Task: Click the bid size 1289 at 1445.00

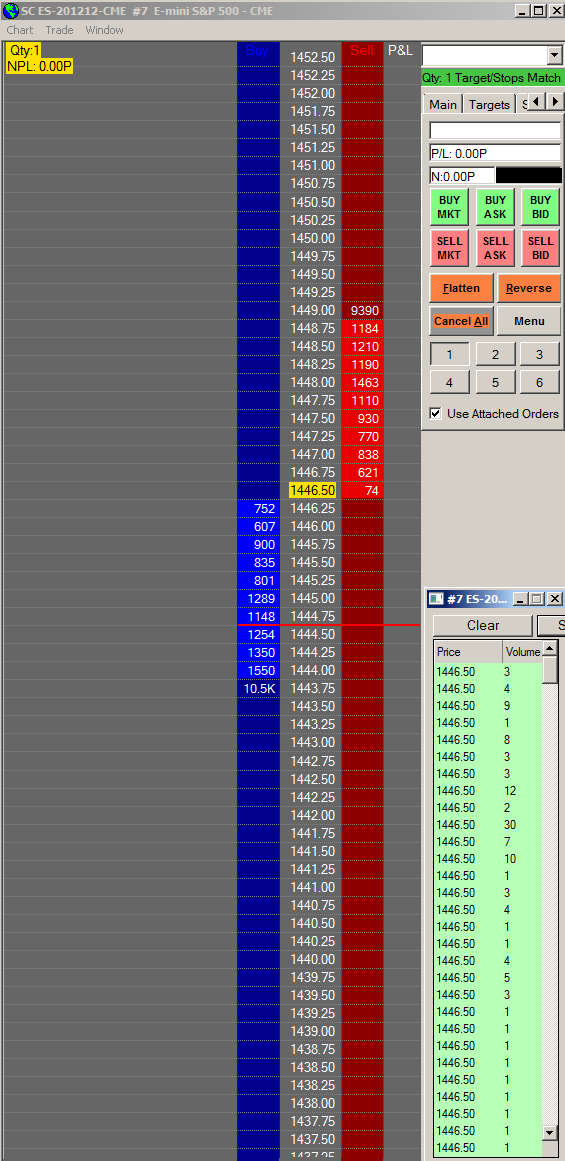Action: click(259, 598)
